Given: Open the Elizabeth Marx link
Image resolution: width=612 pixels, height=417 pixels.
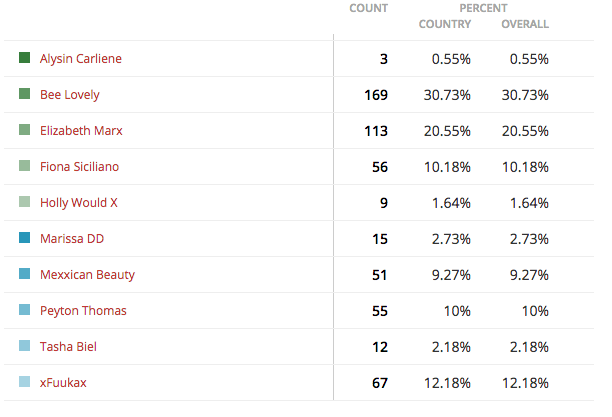Looking at the screenshot, I should coord(81,130).
